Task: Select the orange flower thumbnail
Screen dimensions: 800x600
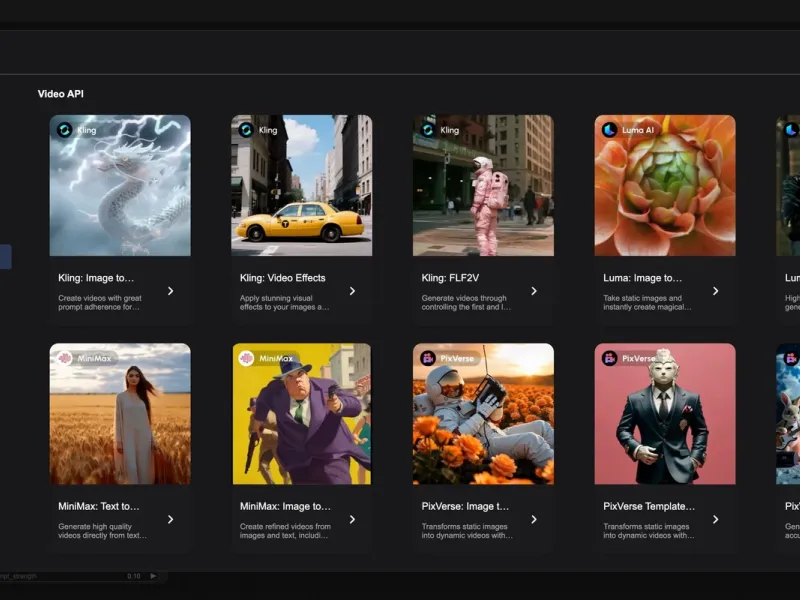Action: tap(665, 185)
